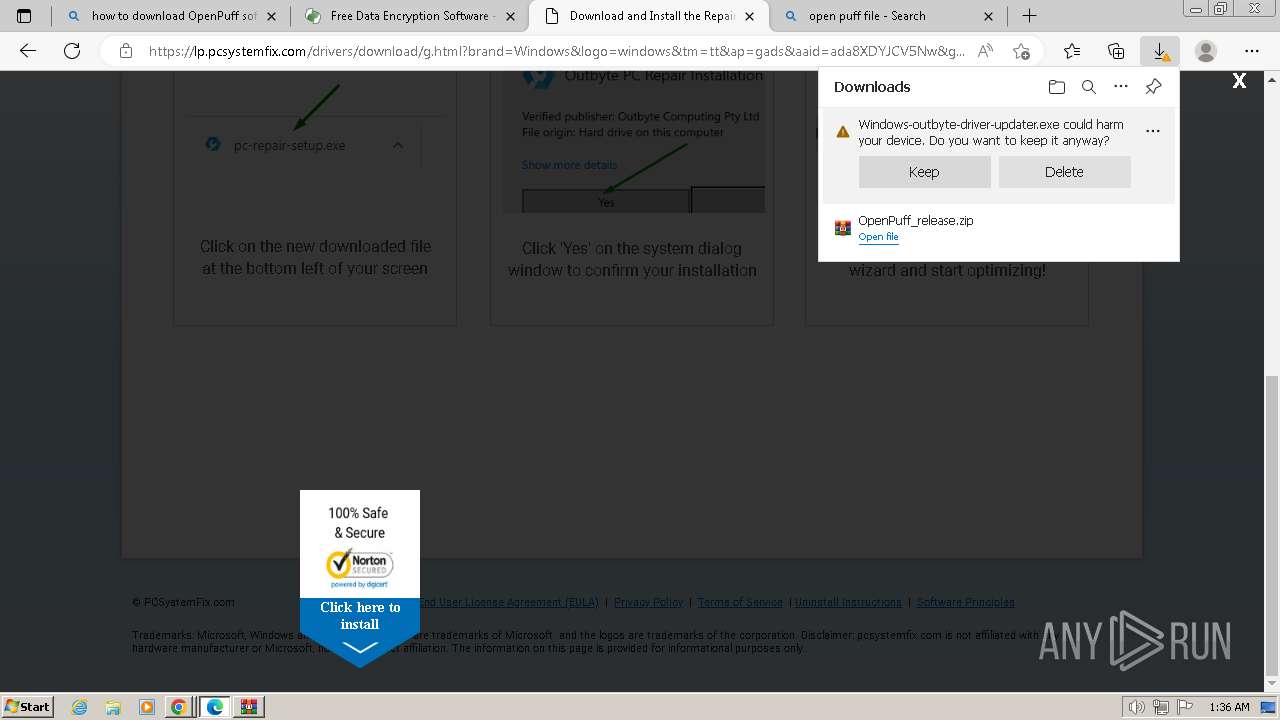The height and width of the screenshot is (720, 1280).
Task: Open the Windows Start menu
Action: tap(27, 706)
